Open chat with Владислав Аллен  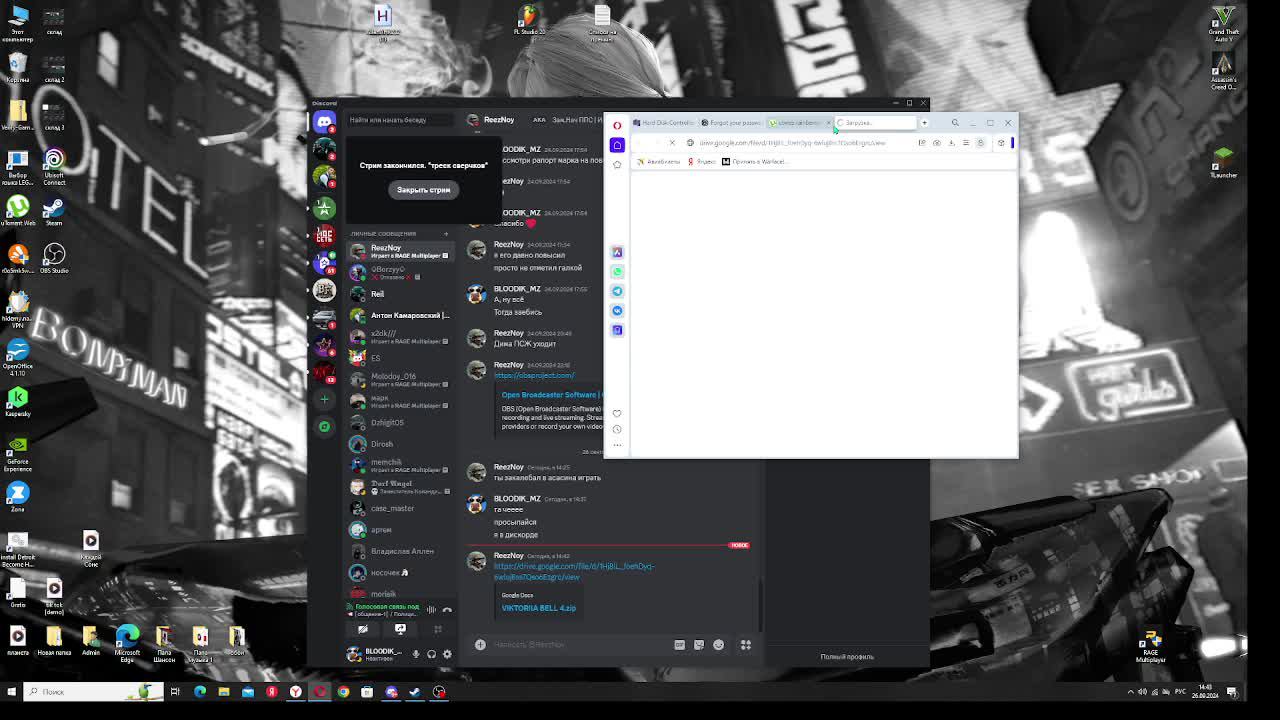pos(400,551)
